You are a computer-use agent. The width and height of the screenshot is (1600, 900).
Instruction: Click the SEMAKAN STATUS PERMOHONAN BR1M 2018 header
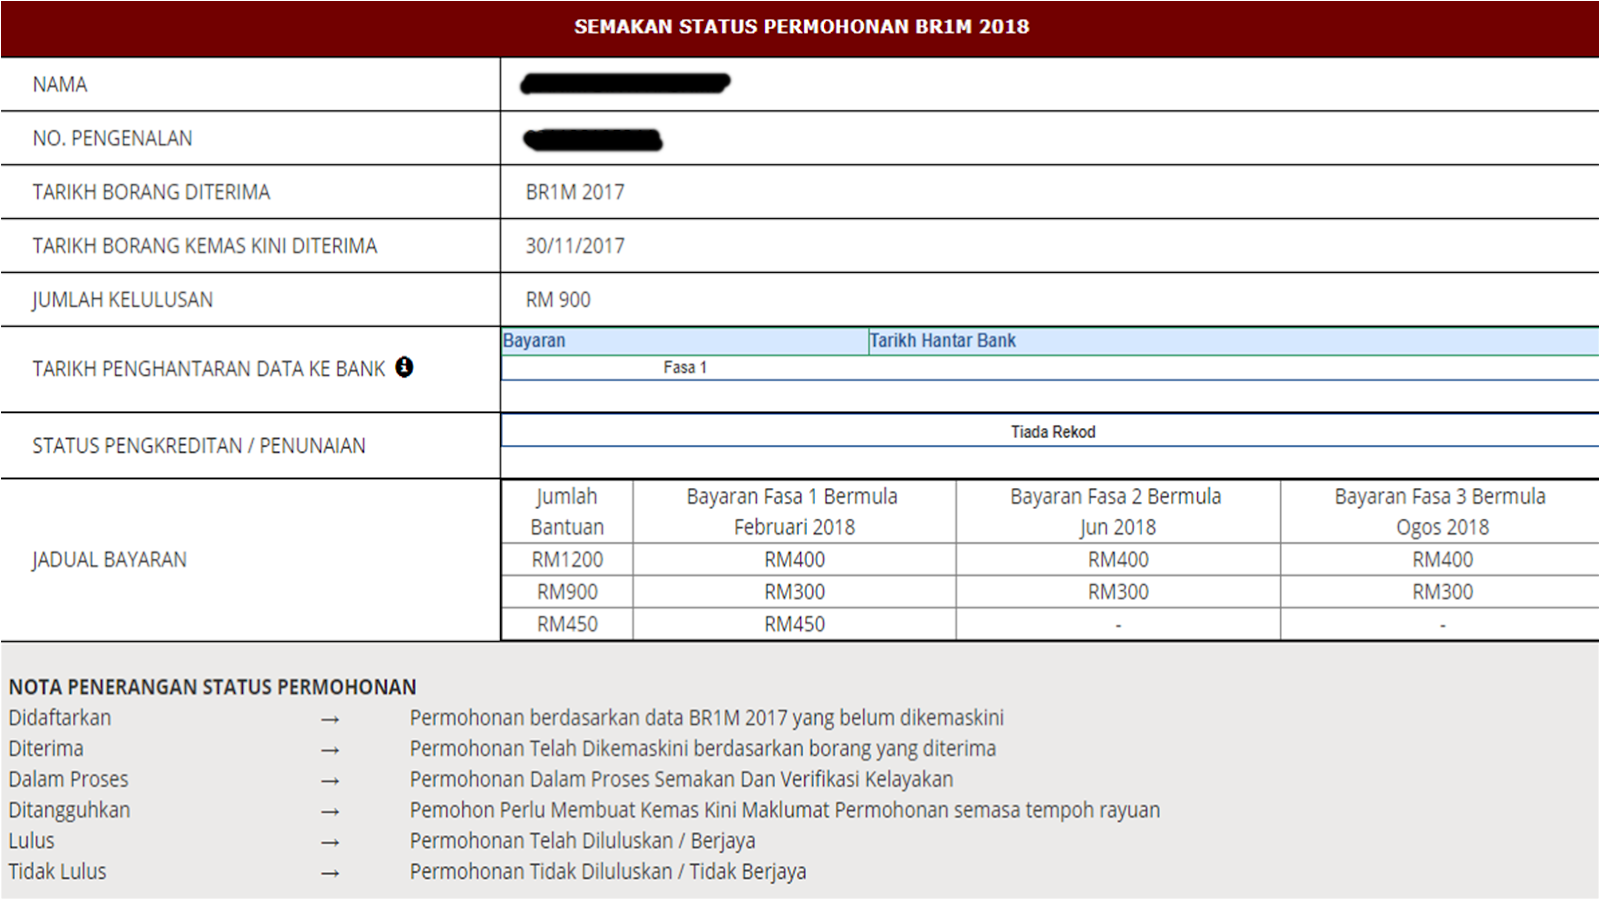pos(801,27)
